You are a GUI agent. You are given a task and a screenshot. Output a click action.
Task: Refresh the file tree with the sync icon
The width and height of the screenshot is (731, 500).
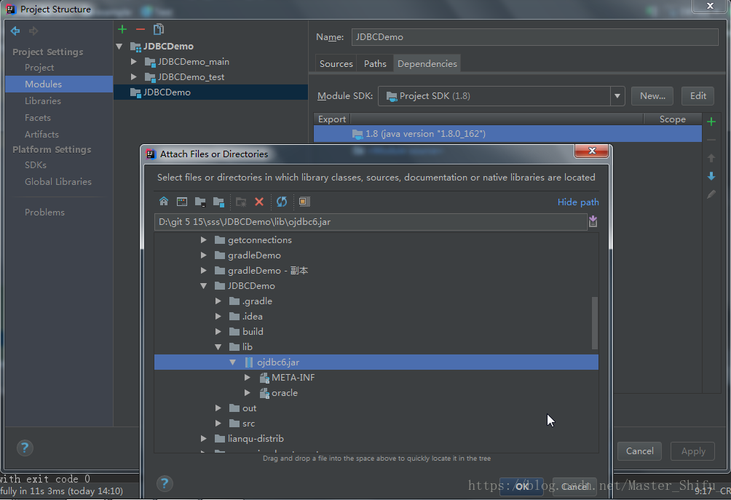point(282,201)
